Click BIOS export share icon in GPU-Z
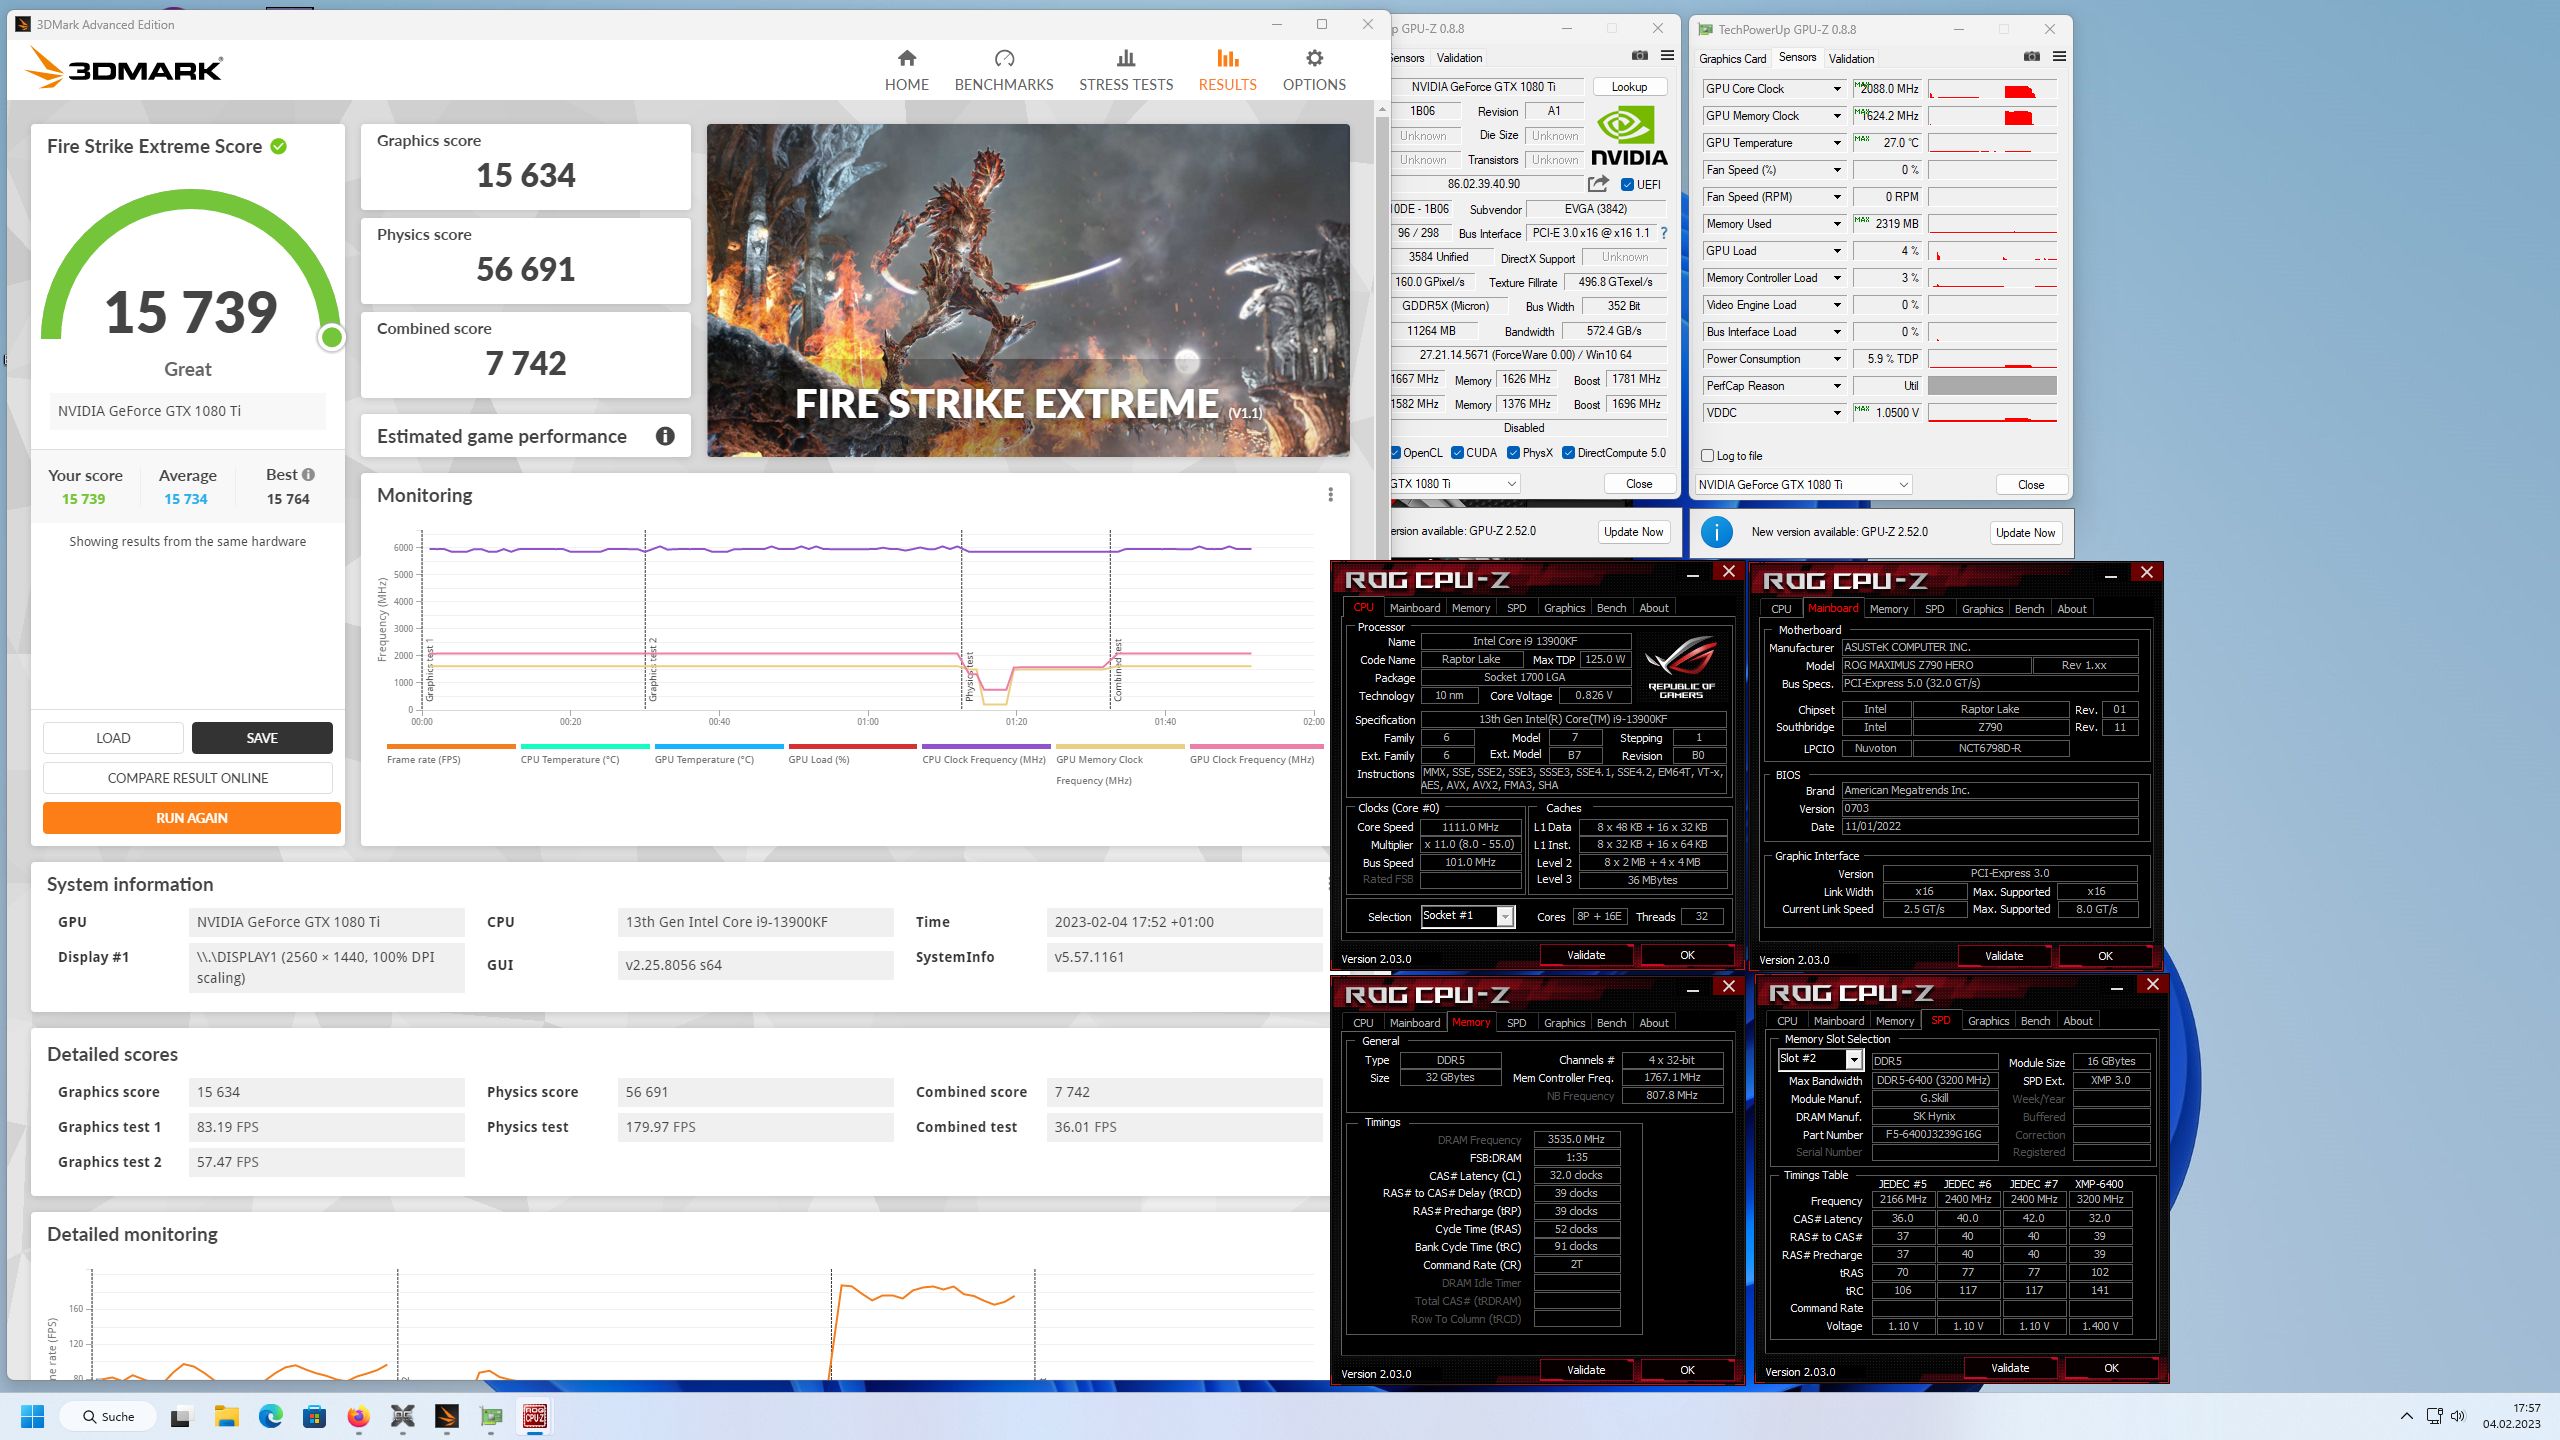 (x=1598, y=184)
